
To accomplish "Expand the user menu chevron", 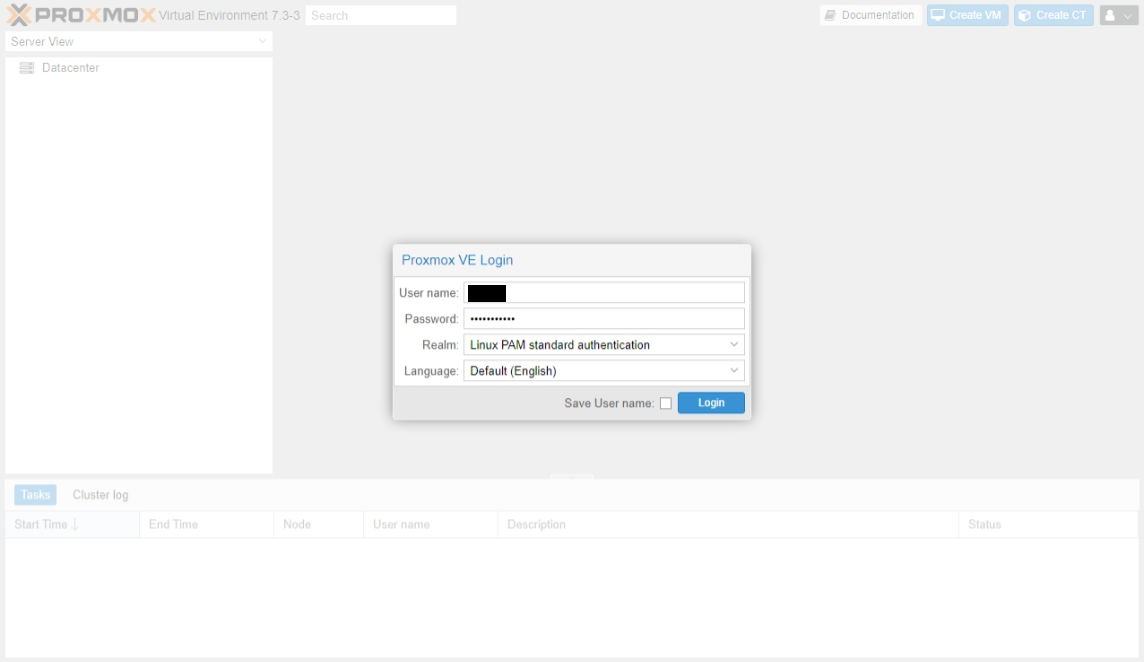I will click(1128, 16).
